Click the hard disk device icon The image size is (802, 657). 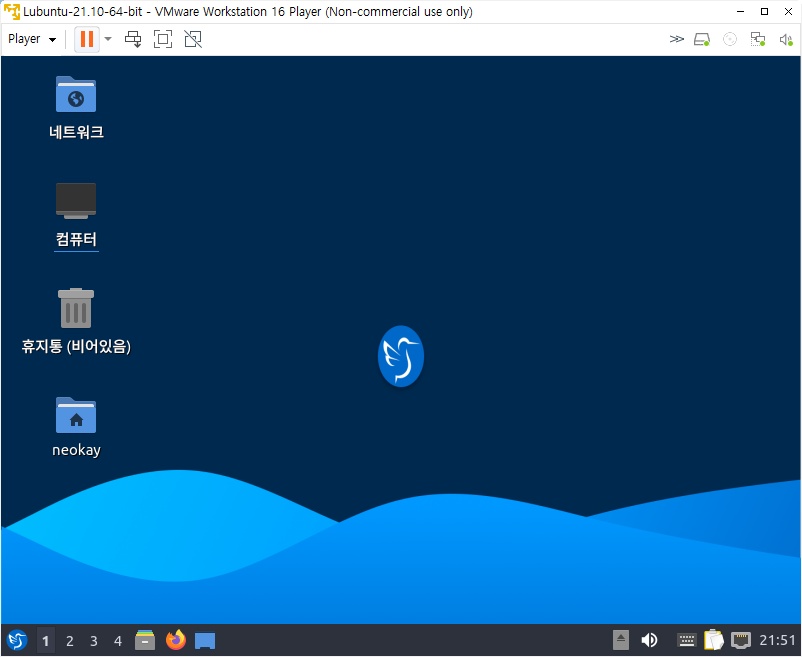(702, 39)
